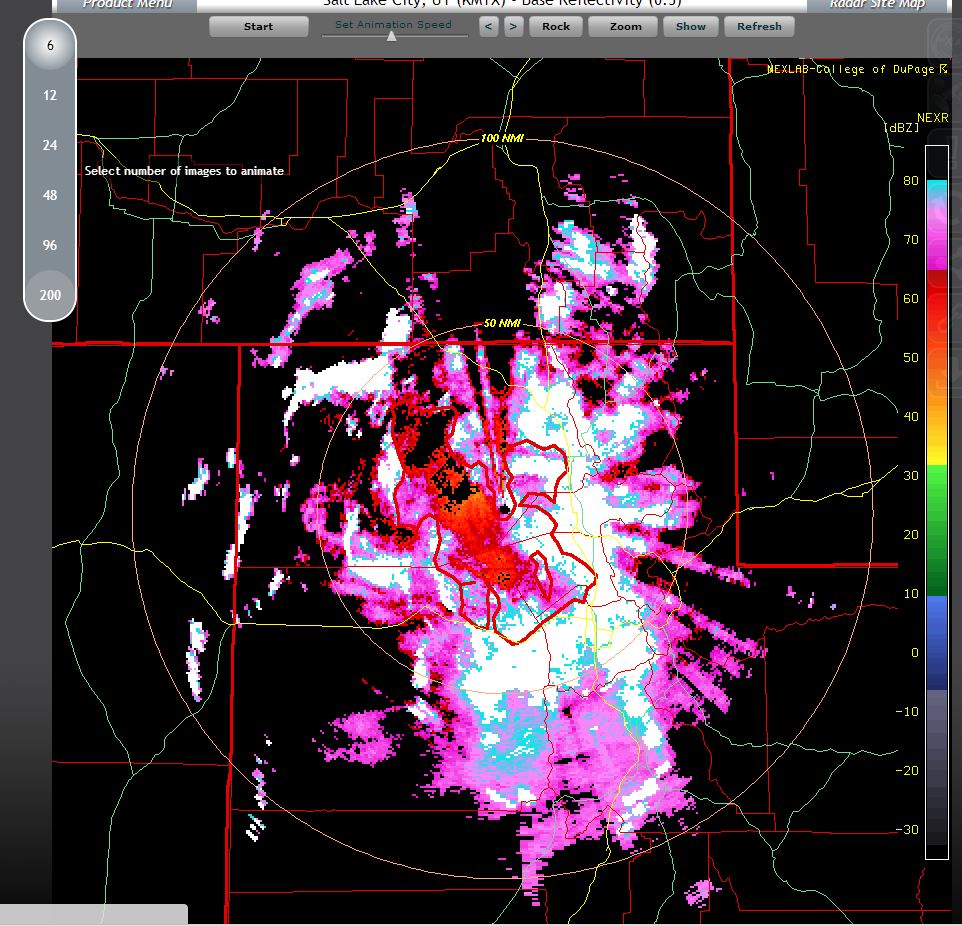Set animation to 200 images
Image resolution: width=962 pixels, height=926 pixels.
(50, 296)
